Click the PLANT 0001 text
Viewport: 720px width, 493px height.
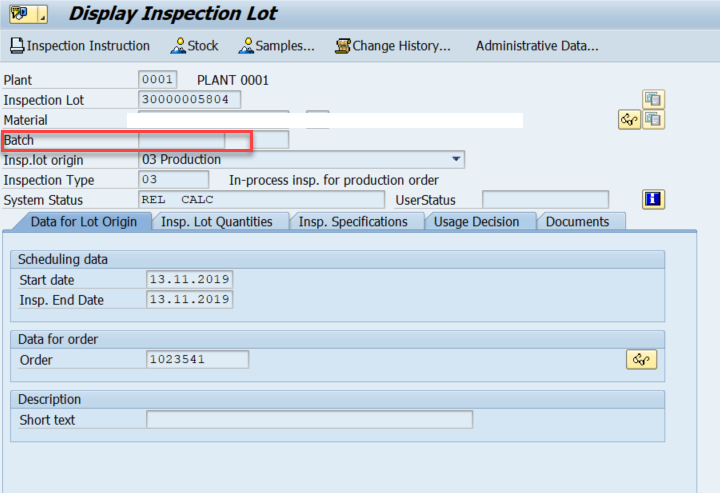(233, 80)
